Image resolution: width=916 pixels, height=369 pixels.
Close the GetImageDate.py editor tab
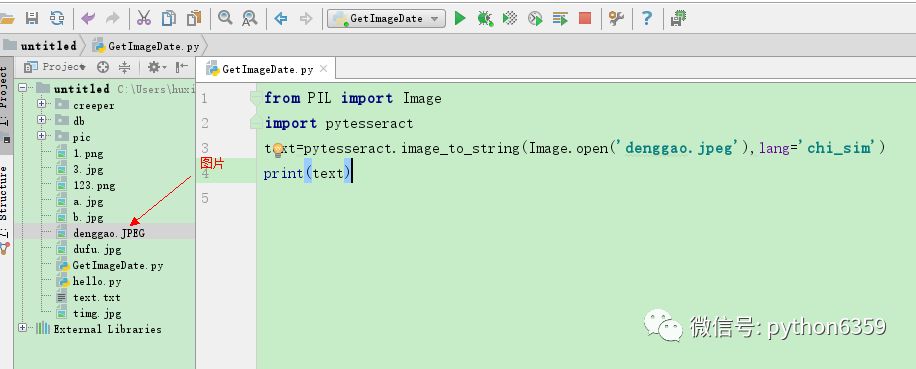[x=323, y=69]
